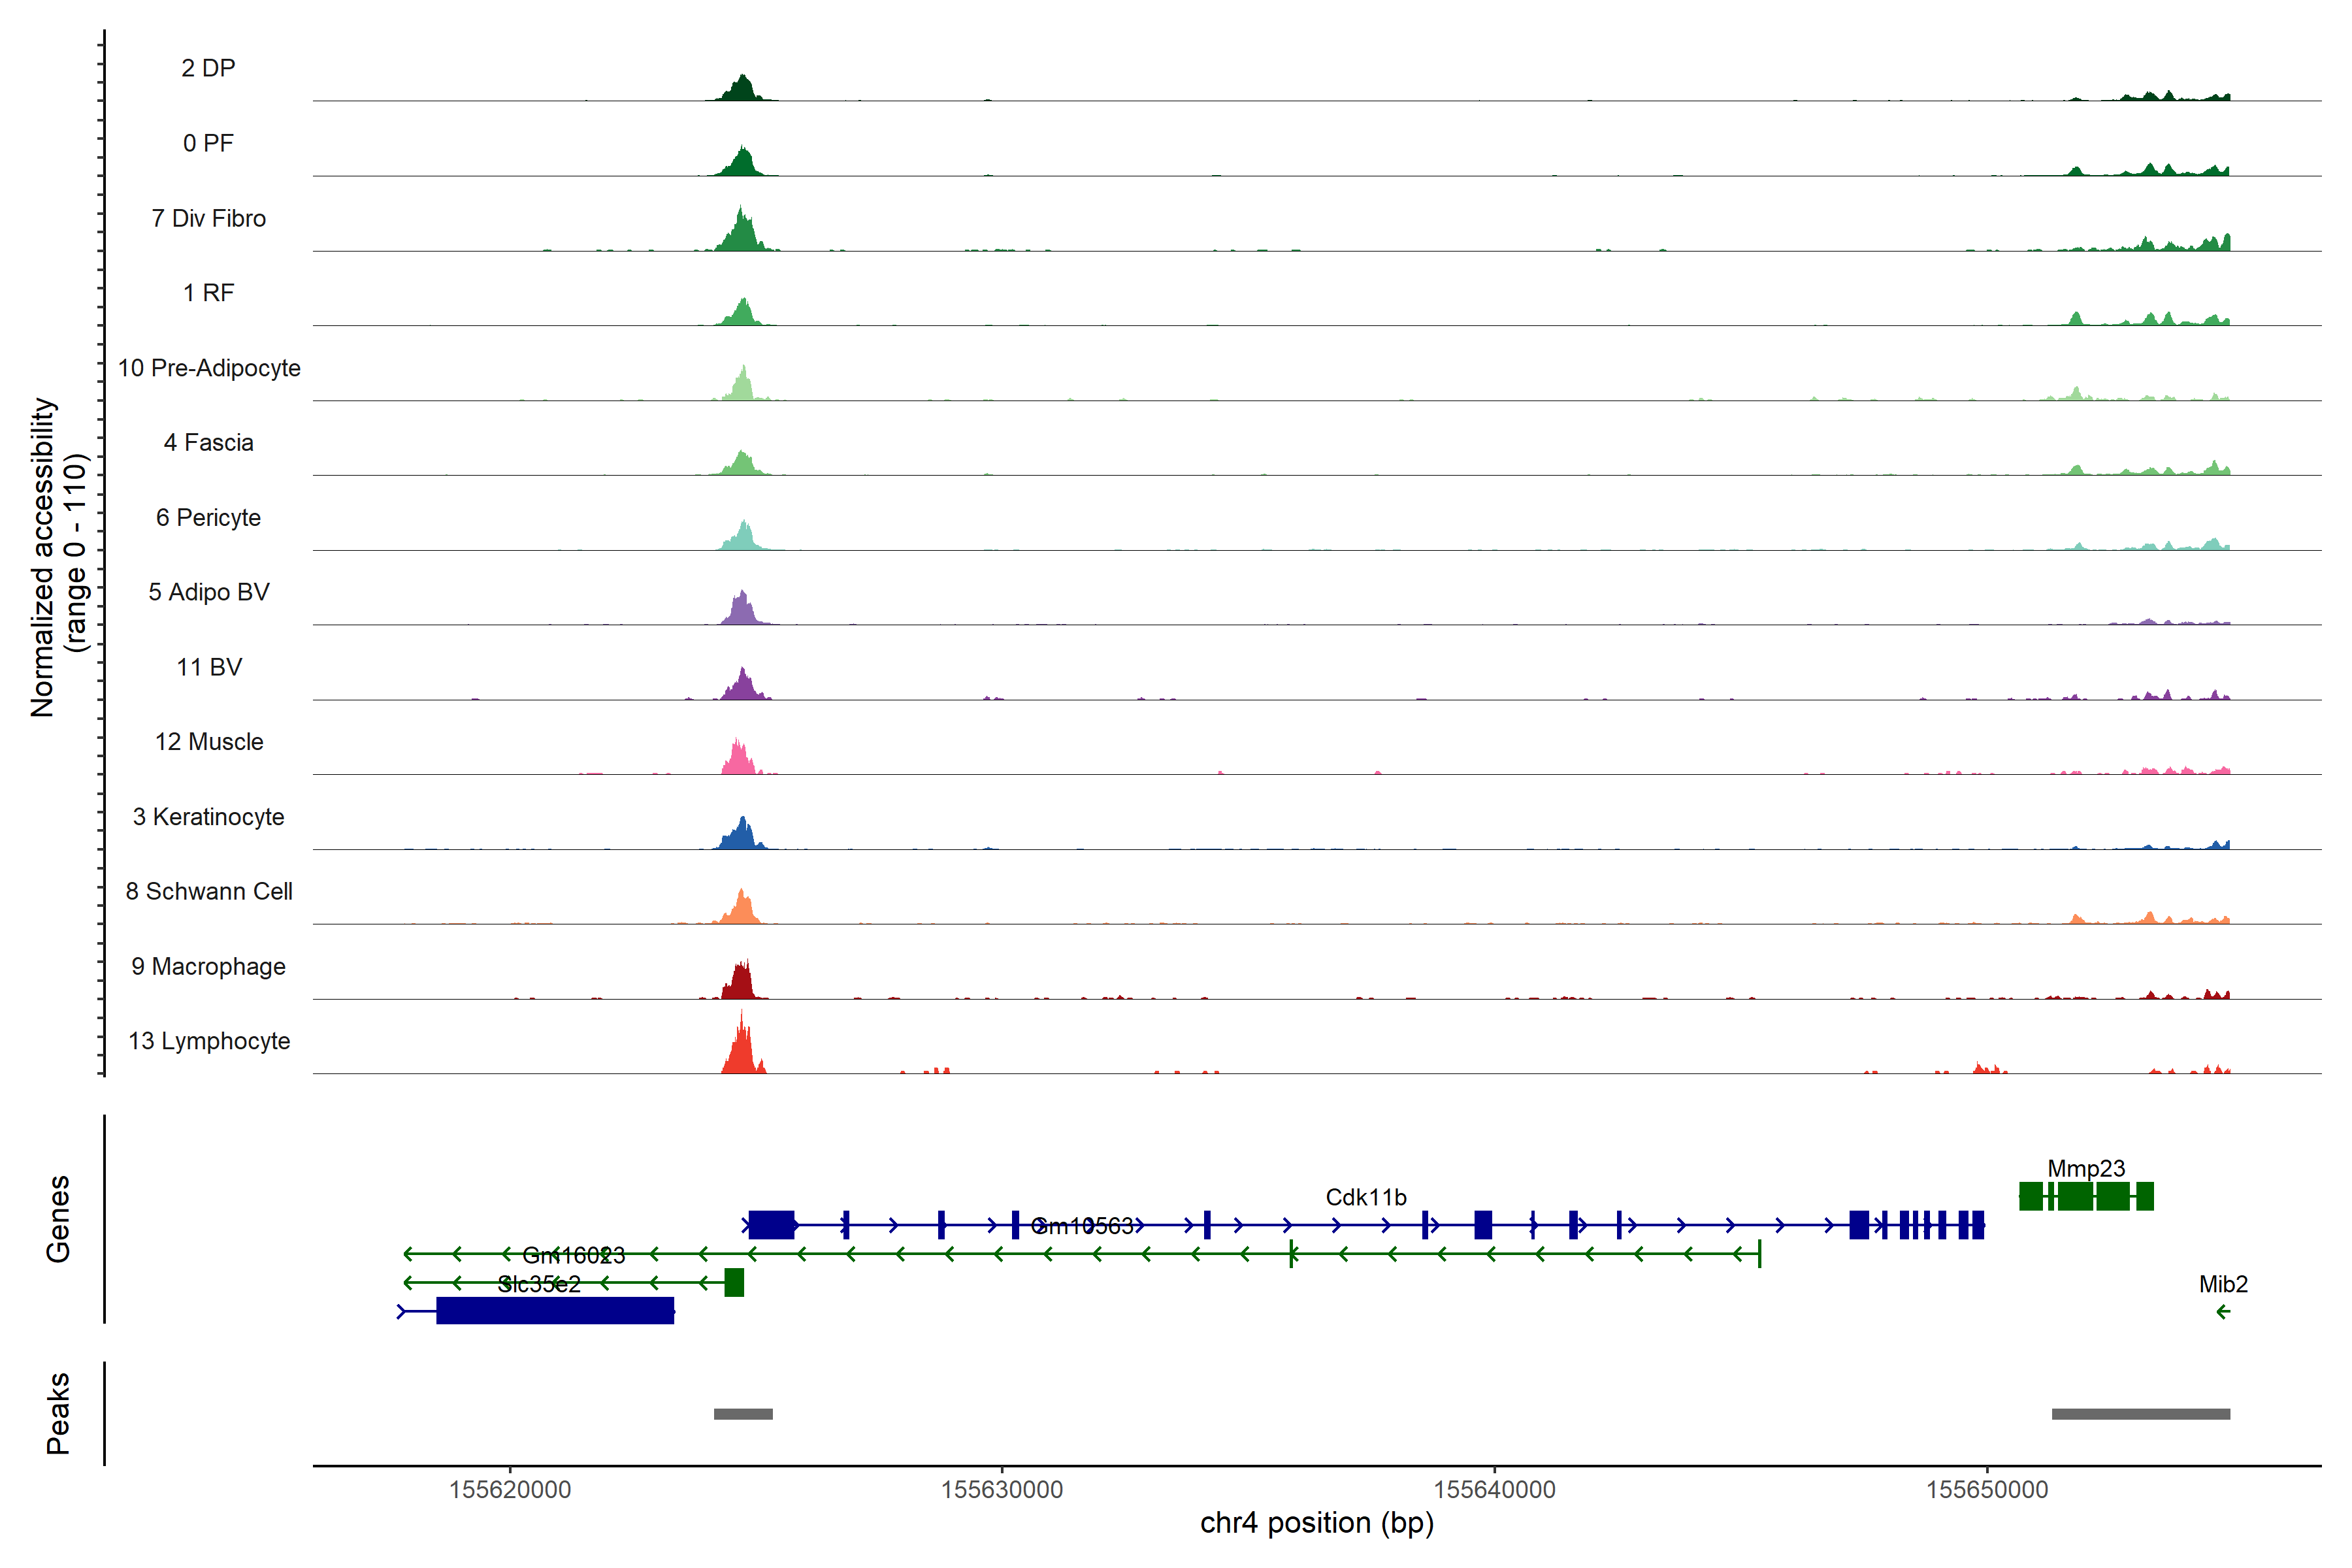Click the small green exon near Slc35e2

(x=734, y=1282)
